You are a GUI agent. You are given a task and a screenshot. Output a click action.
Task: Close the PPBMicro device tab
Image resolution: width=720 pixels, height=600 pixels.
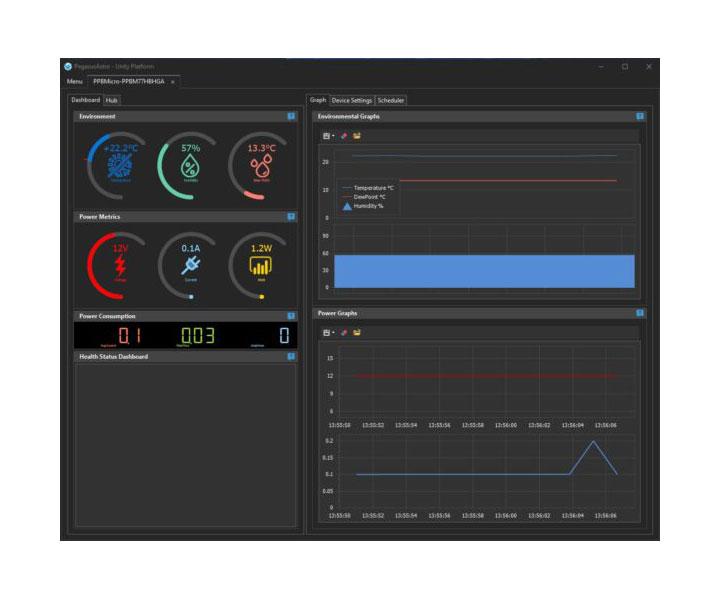[x=172, y=81]
